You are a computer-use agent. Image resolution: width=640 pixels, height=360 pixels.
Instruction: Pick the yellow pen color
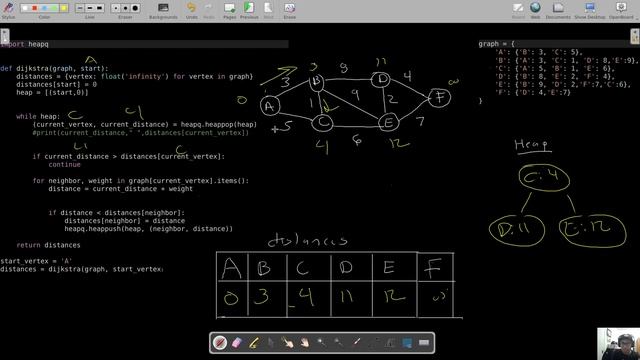63,8
